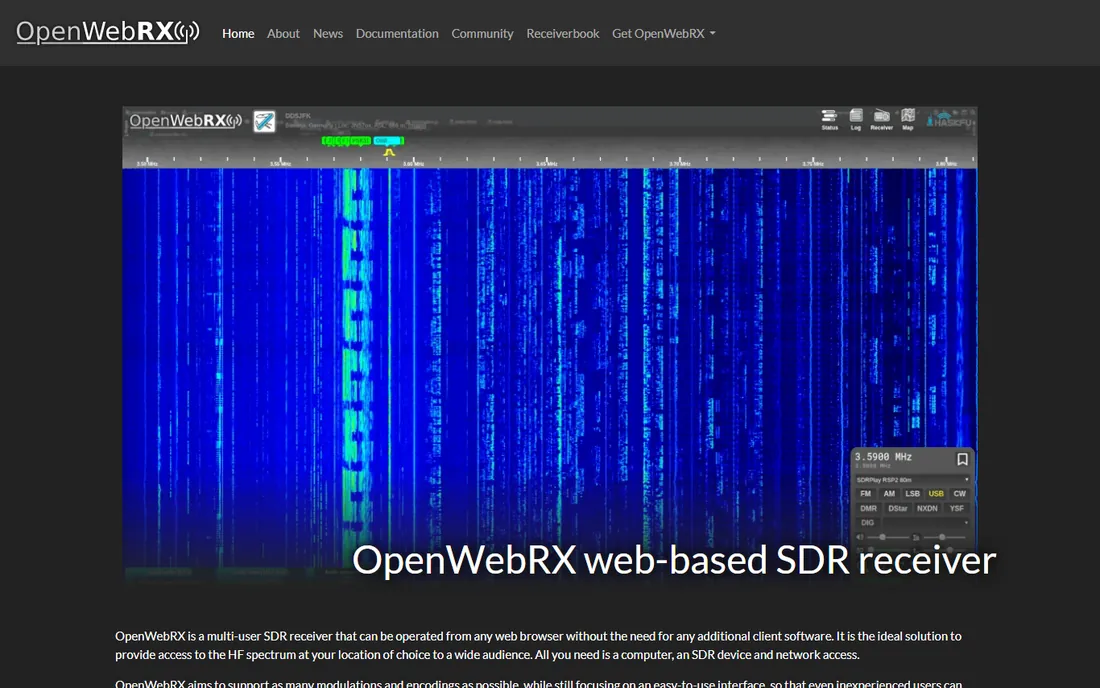Select the DMR digital voice button
The width and height of the screenshot is (1100, 688).
[x=868, y=508]
